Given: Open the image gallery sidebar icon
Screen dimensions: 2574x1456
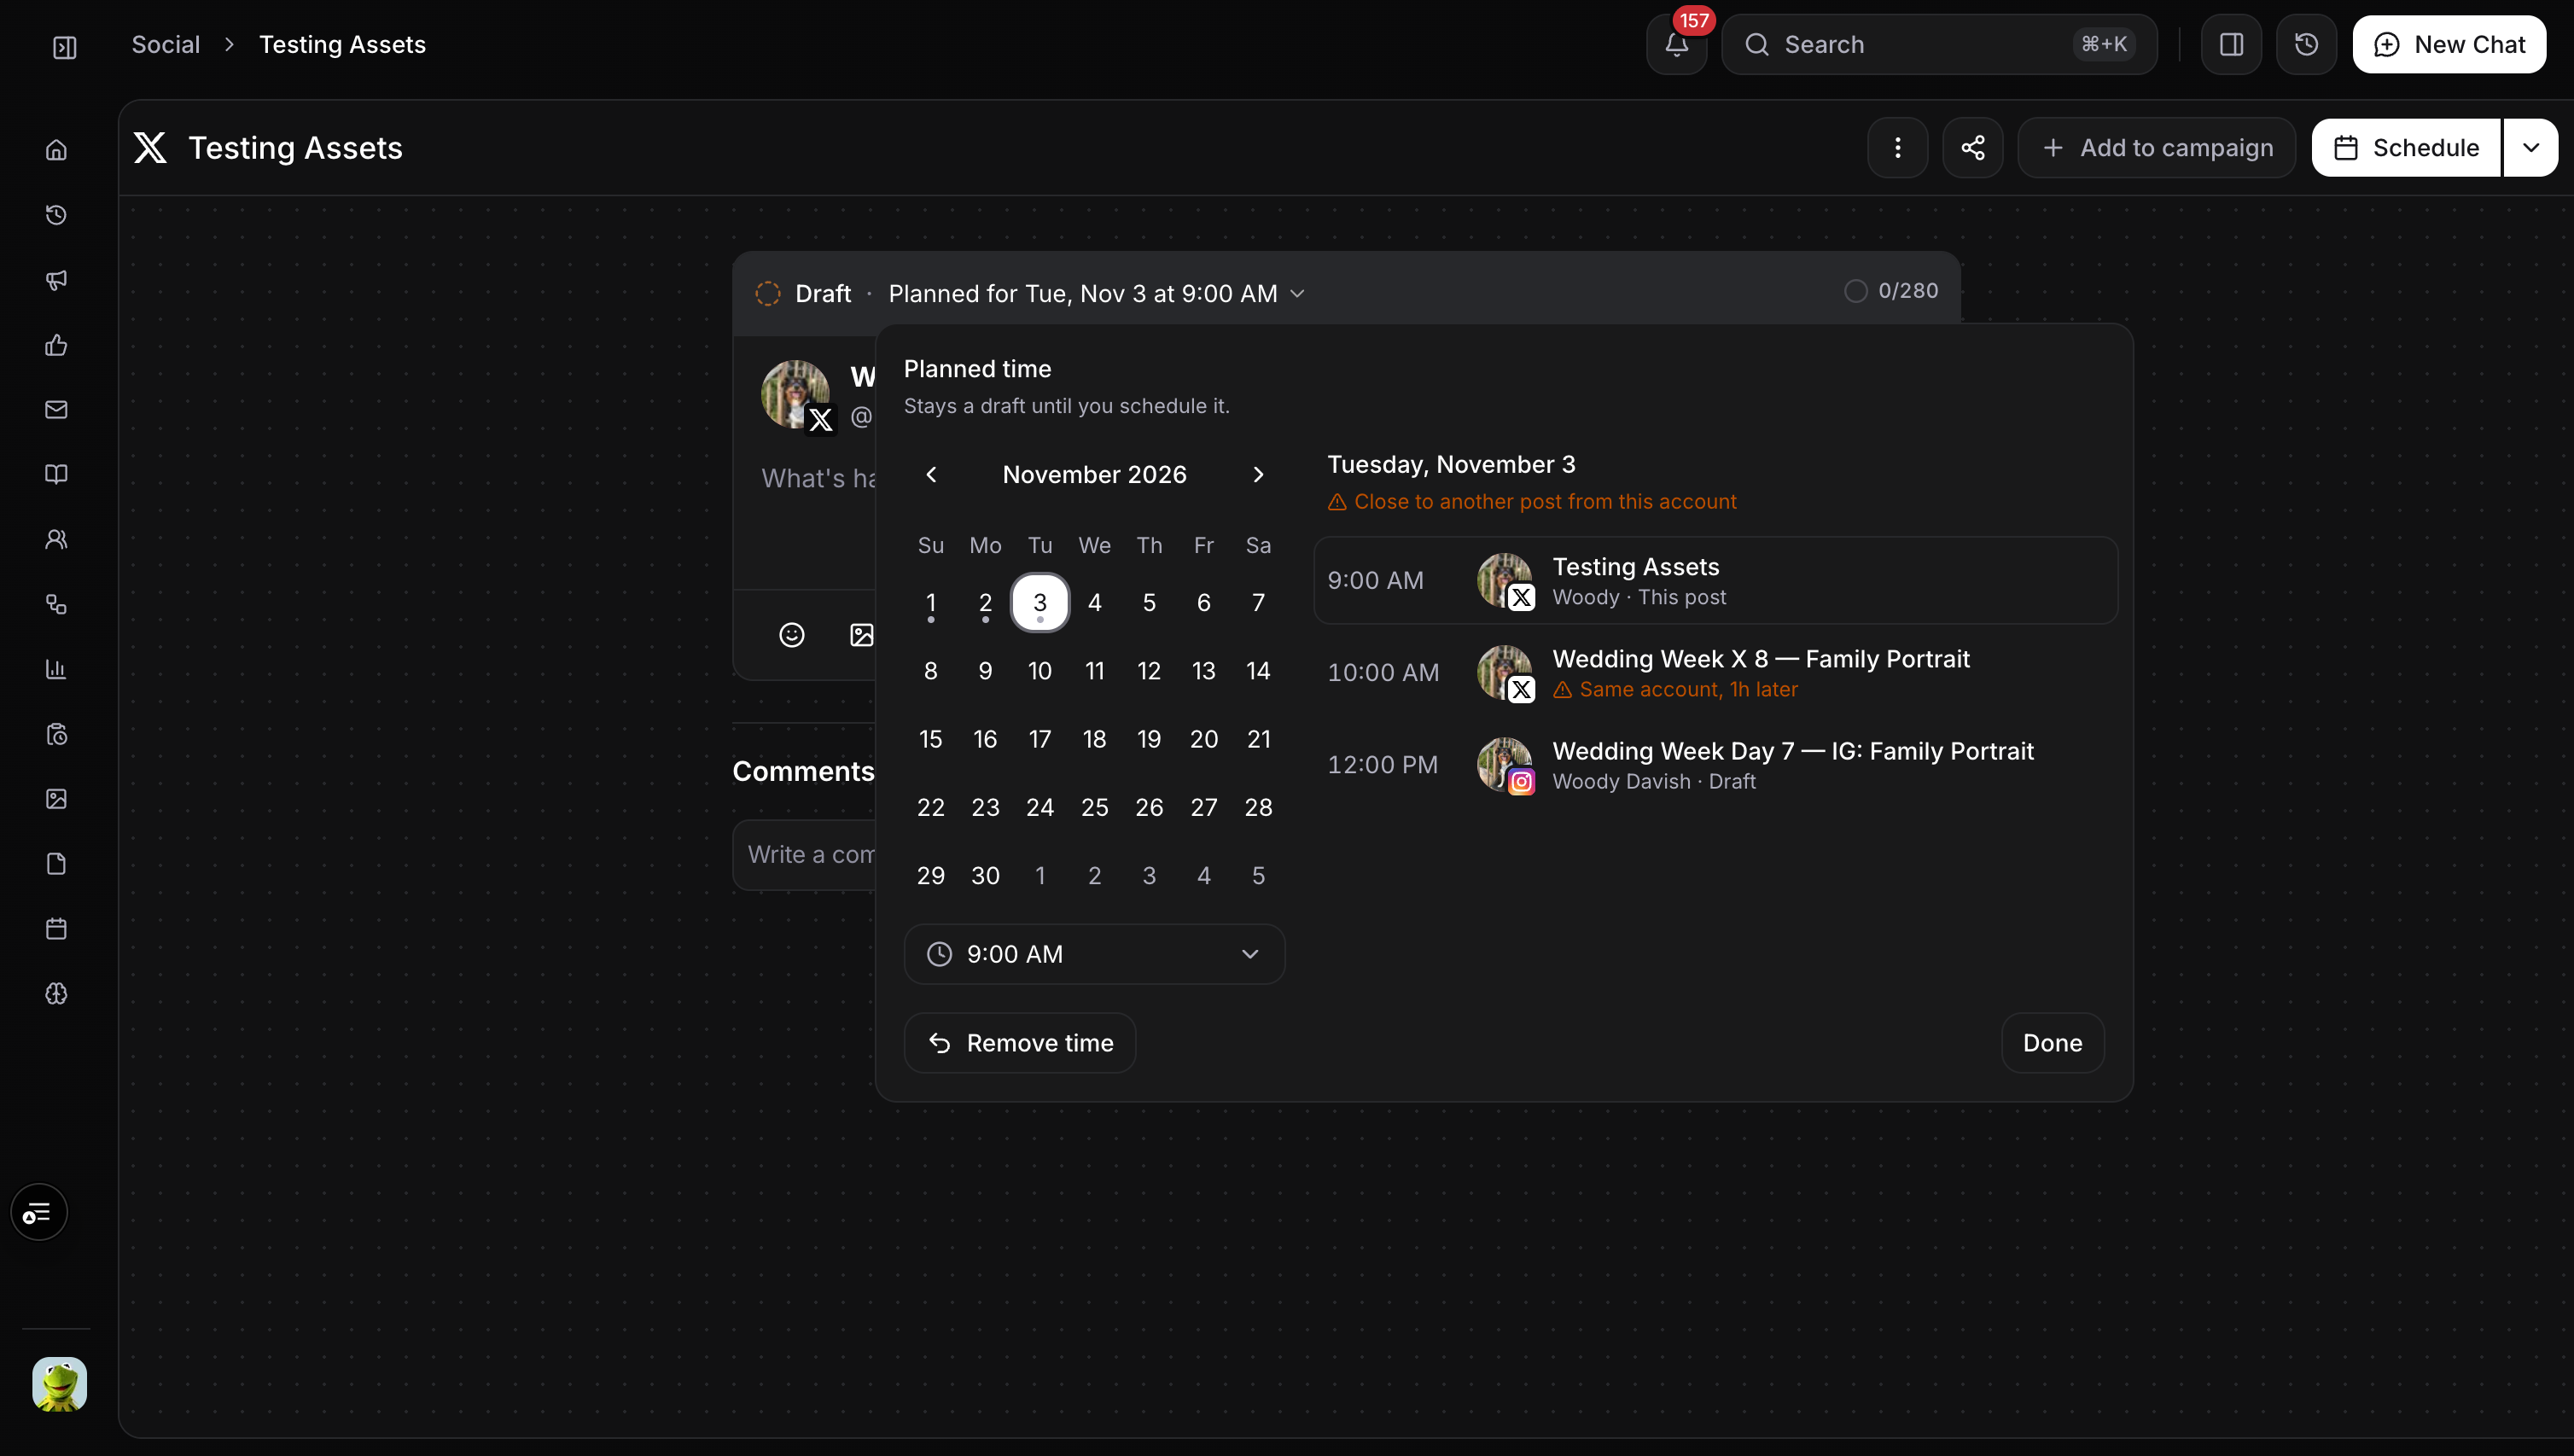Looking at the screenshot, I should [x=56, y=799].
